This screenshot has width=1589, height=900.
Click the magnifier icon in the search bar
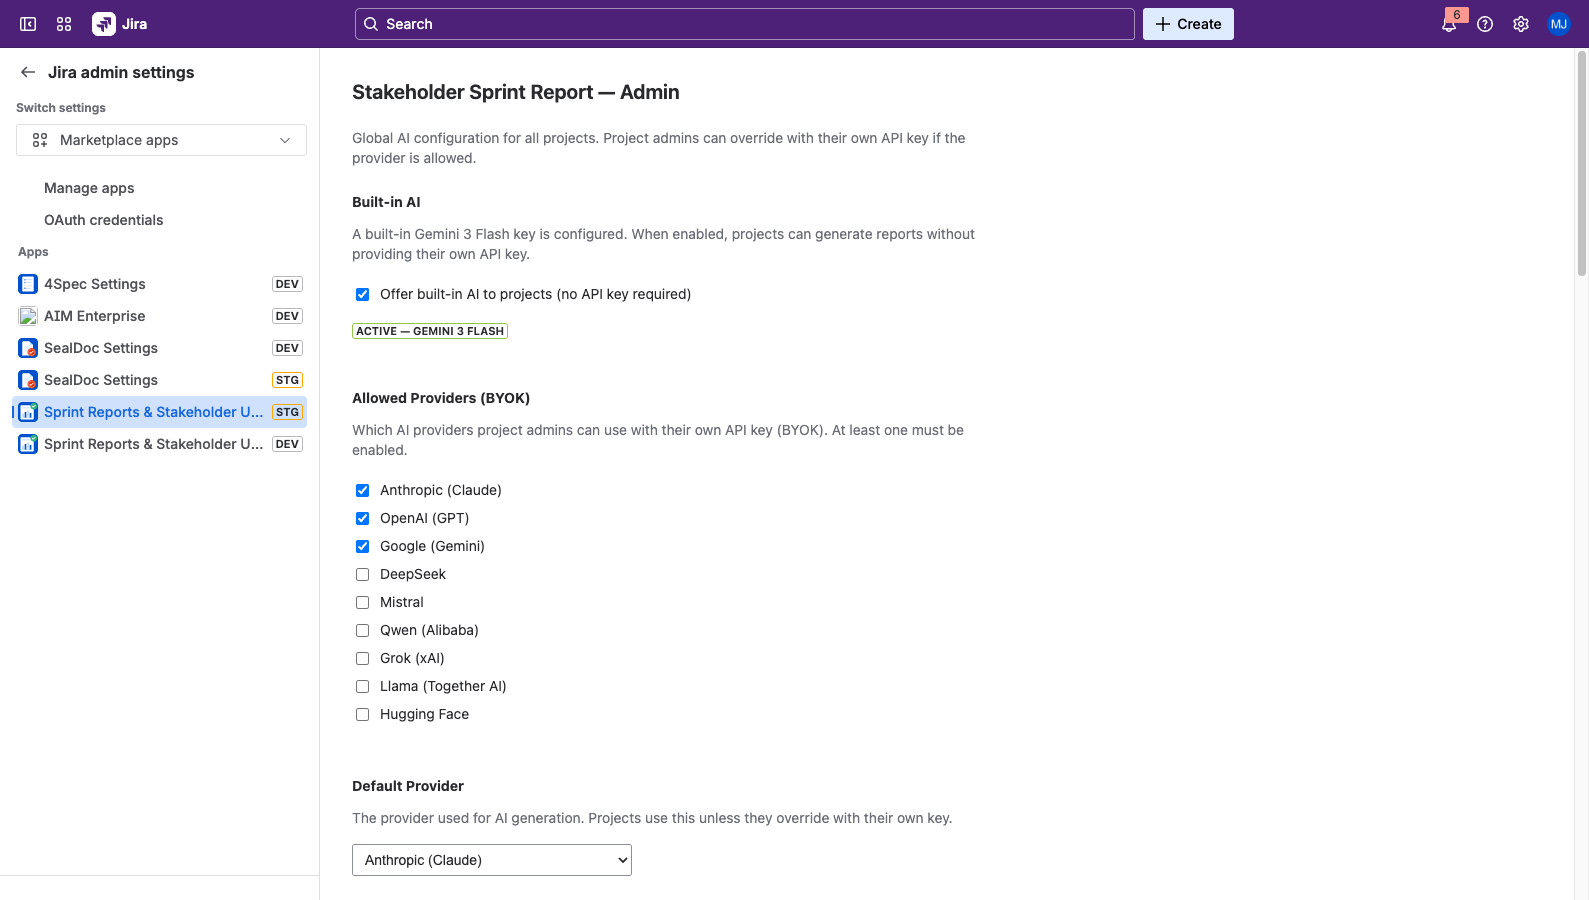point(371,24)
